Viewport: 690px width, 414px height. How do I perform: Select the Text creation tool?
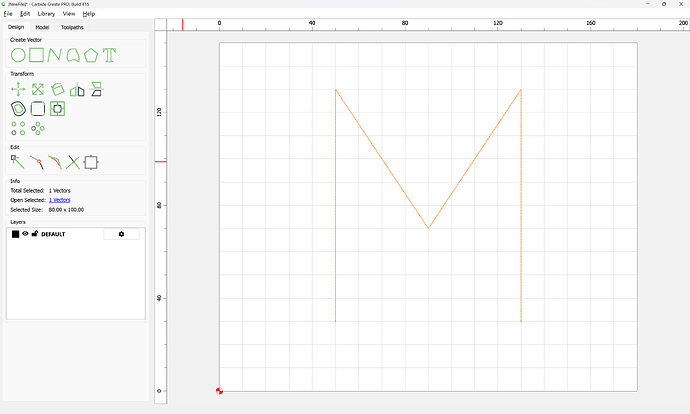pos(109,55)
